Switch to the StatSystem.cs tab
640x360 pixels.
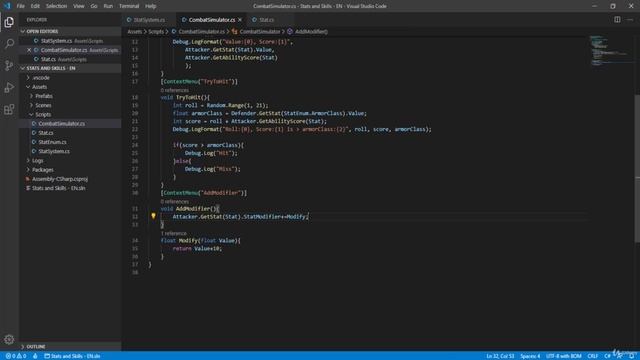[149, 20]
